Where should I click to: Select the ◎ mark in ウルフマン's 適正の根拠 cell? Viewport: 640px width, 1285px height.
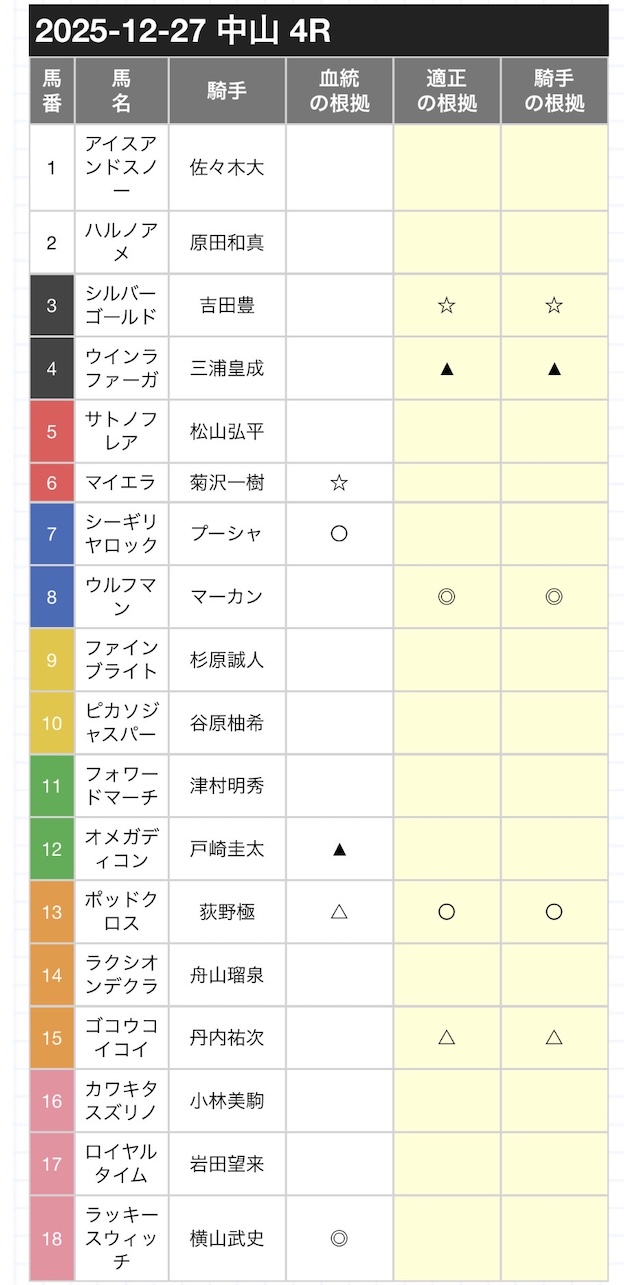[447, 597]
